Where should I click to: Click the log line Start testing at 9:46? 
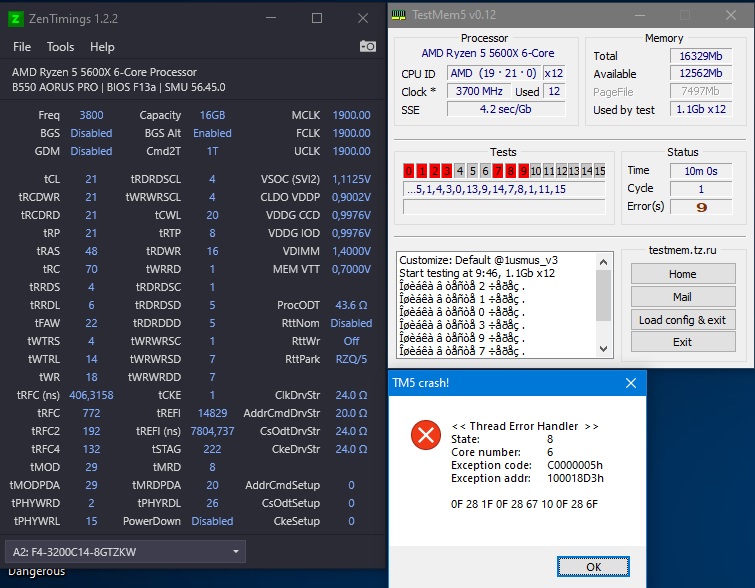(x=477, y=273)
